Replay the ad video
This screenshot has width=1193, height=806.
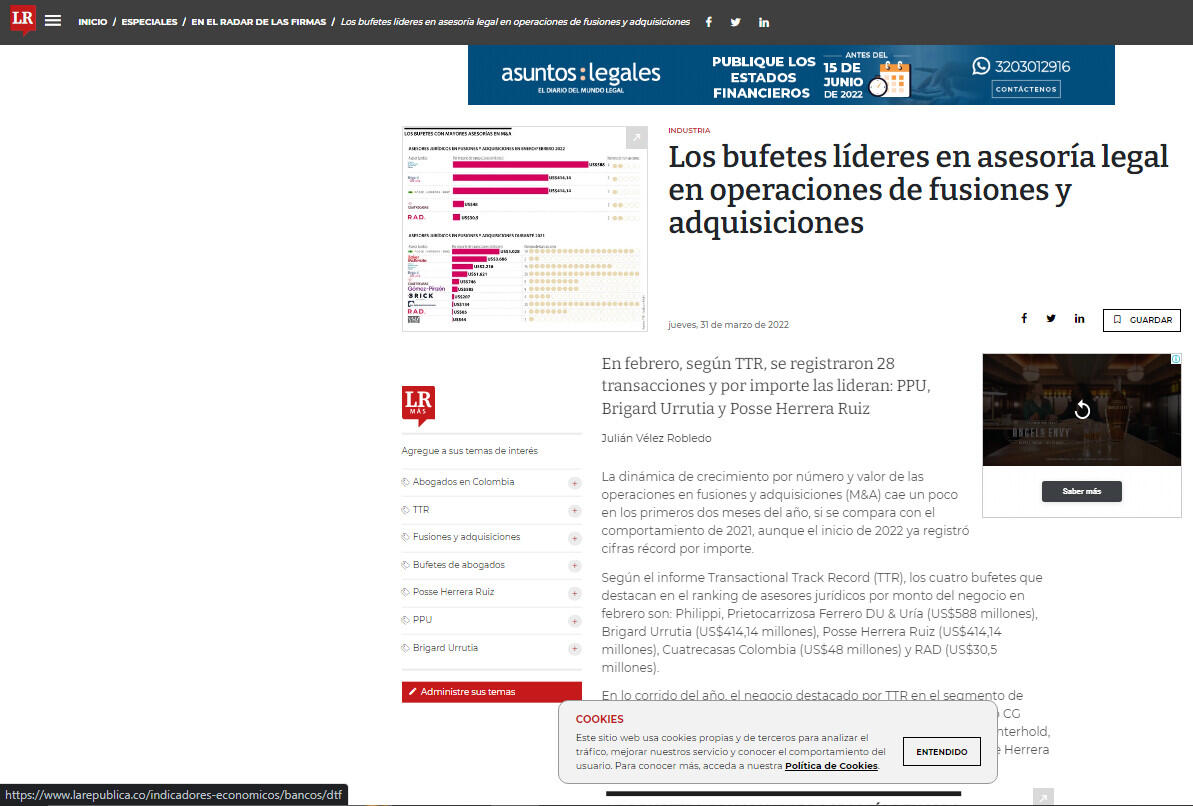1081,410
